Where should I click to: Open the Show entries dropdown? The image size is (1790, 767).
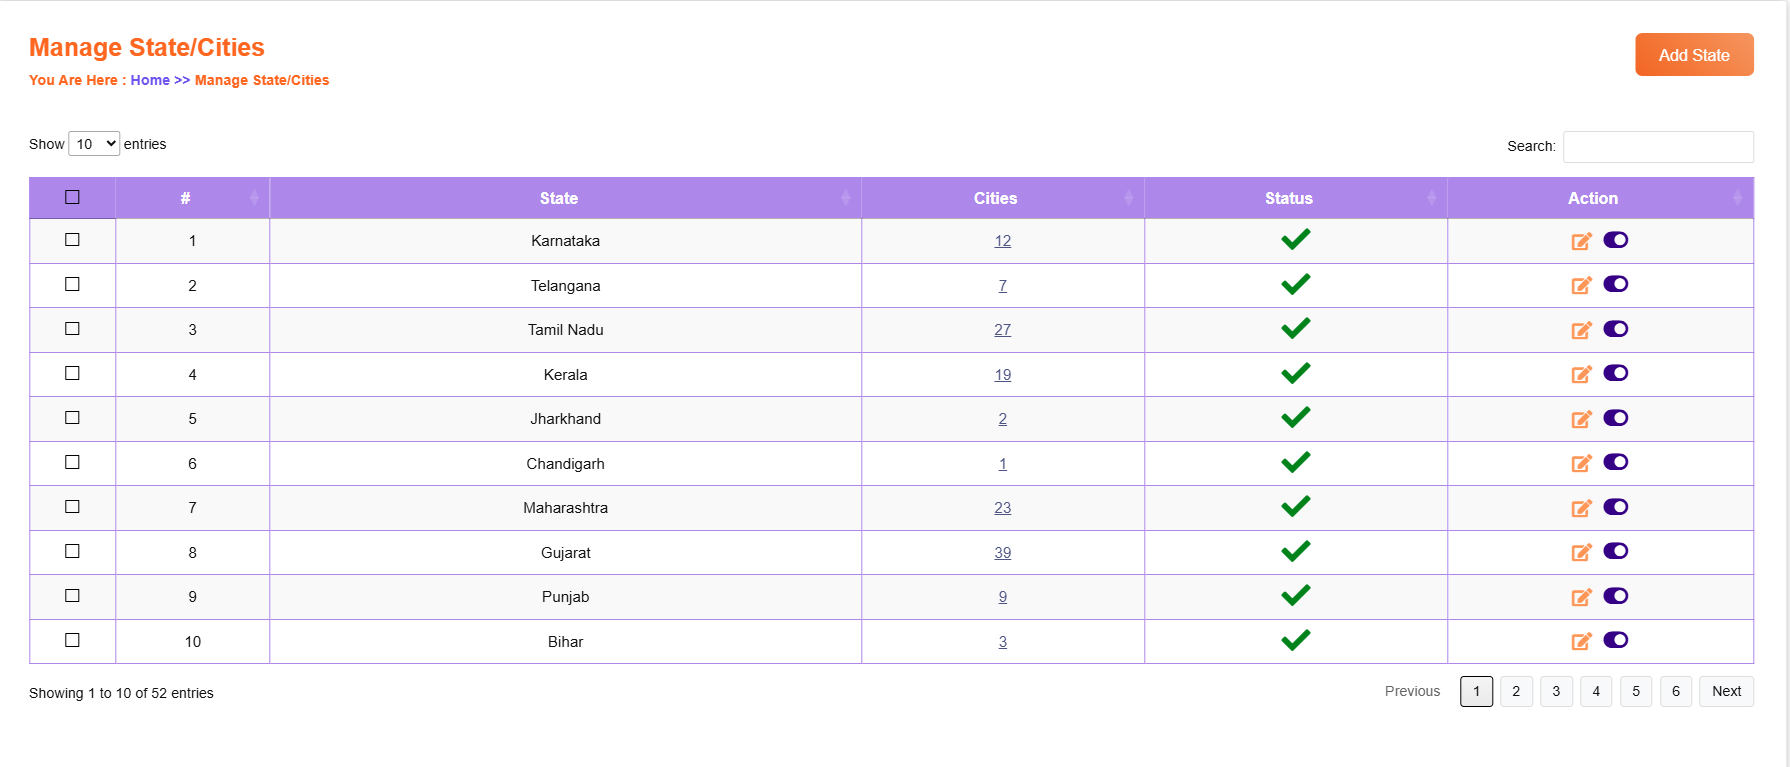94,144
